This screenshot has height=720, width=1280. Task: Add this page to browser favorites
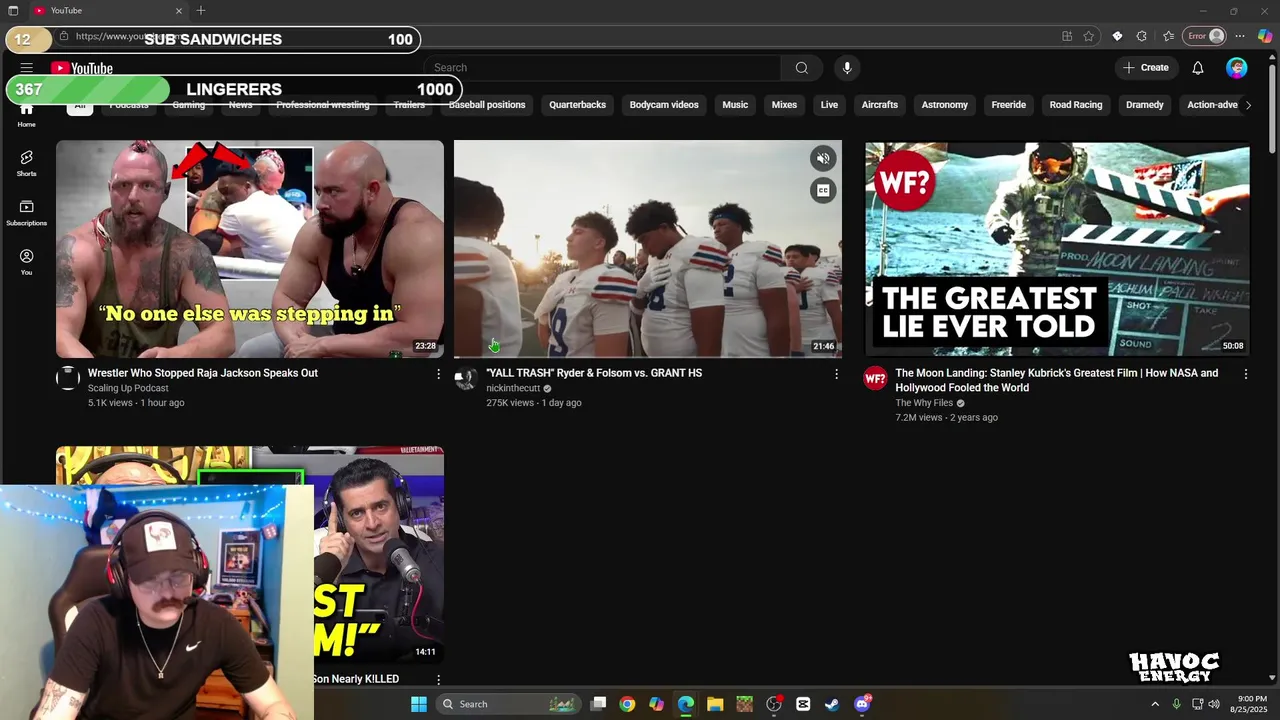(1089, 36)
